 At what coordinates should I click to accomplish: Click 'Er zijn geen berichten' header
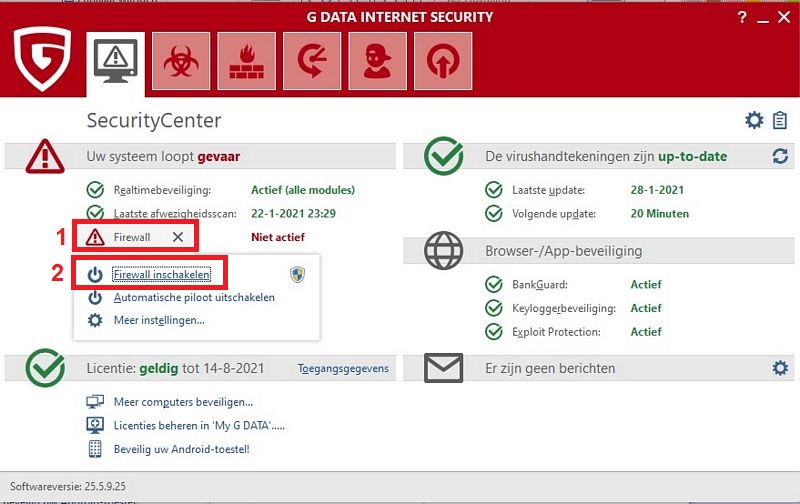coord(550,368)
